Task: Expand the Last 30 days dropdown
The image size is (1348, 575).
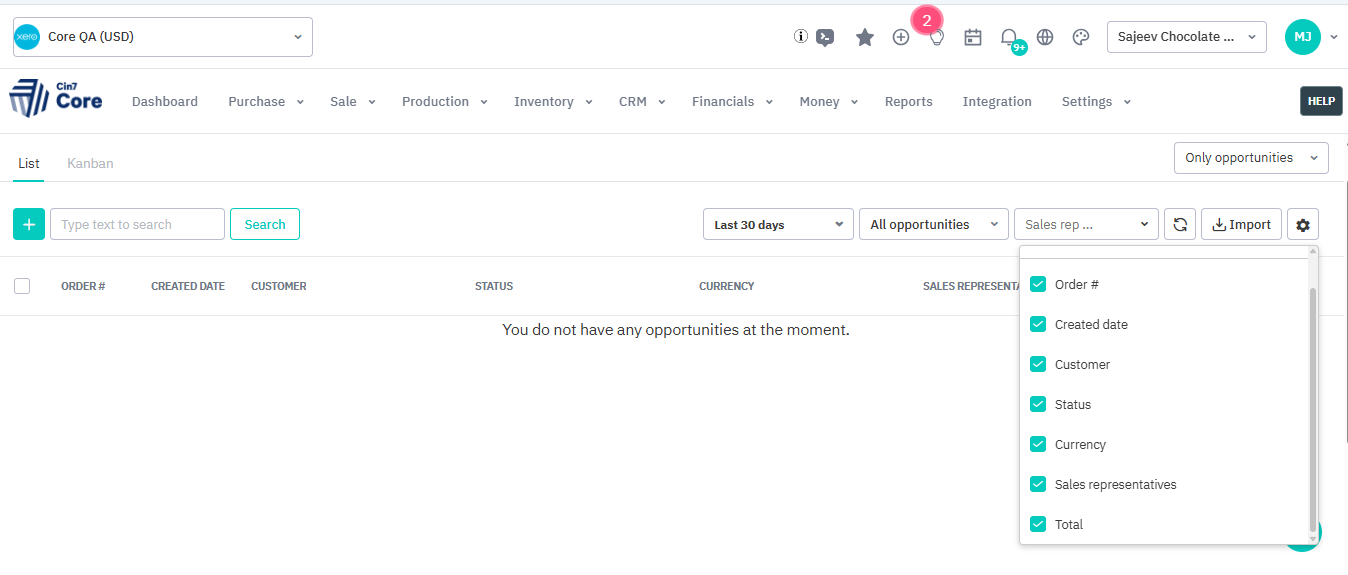Action: 778,224
